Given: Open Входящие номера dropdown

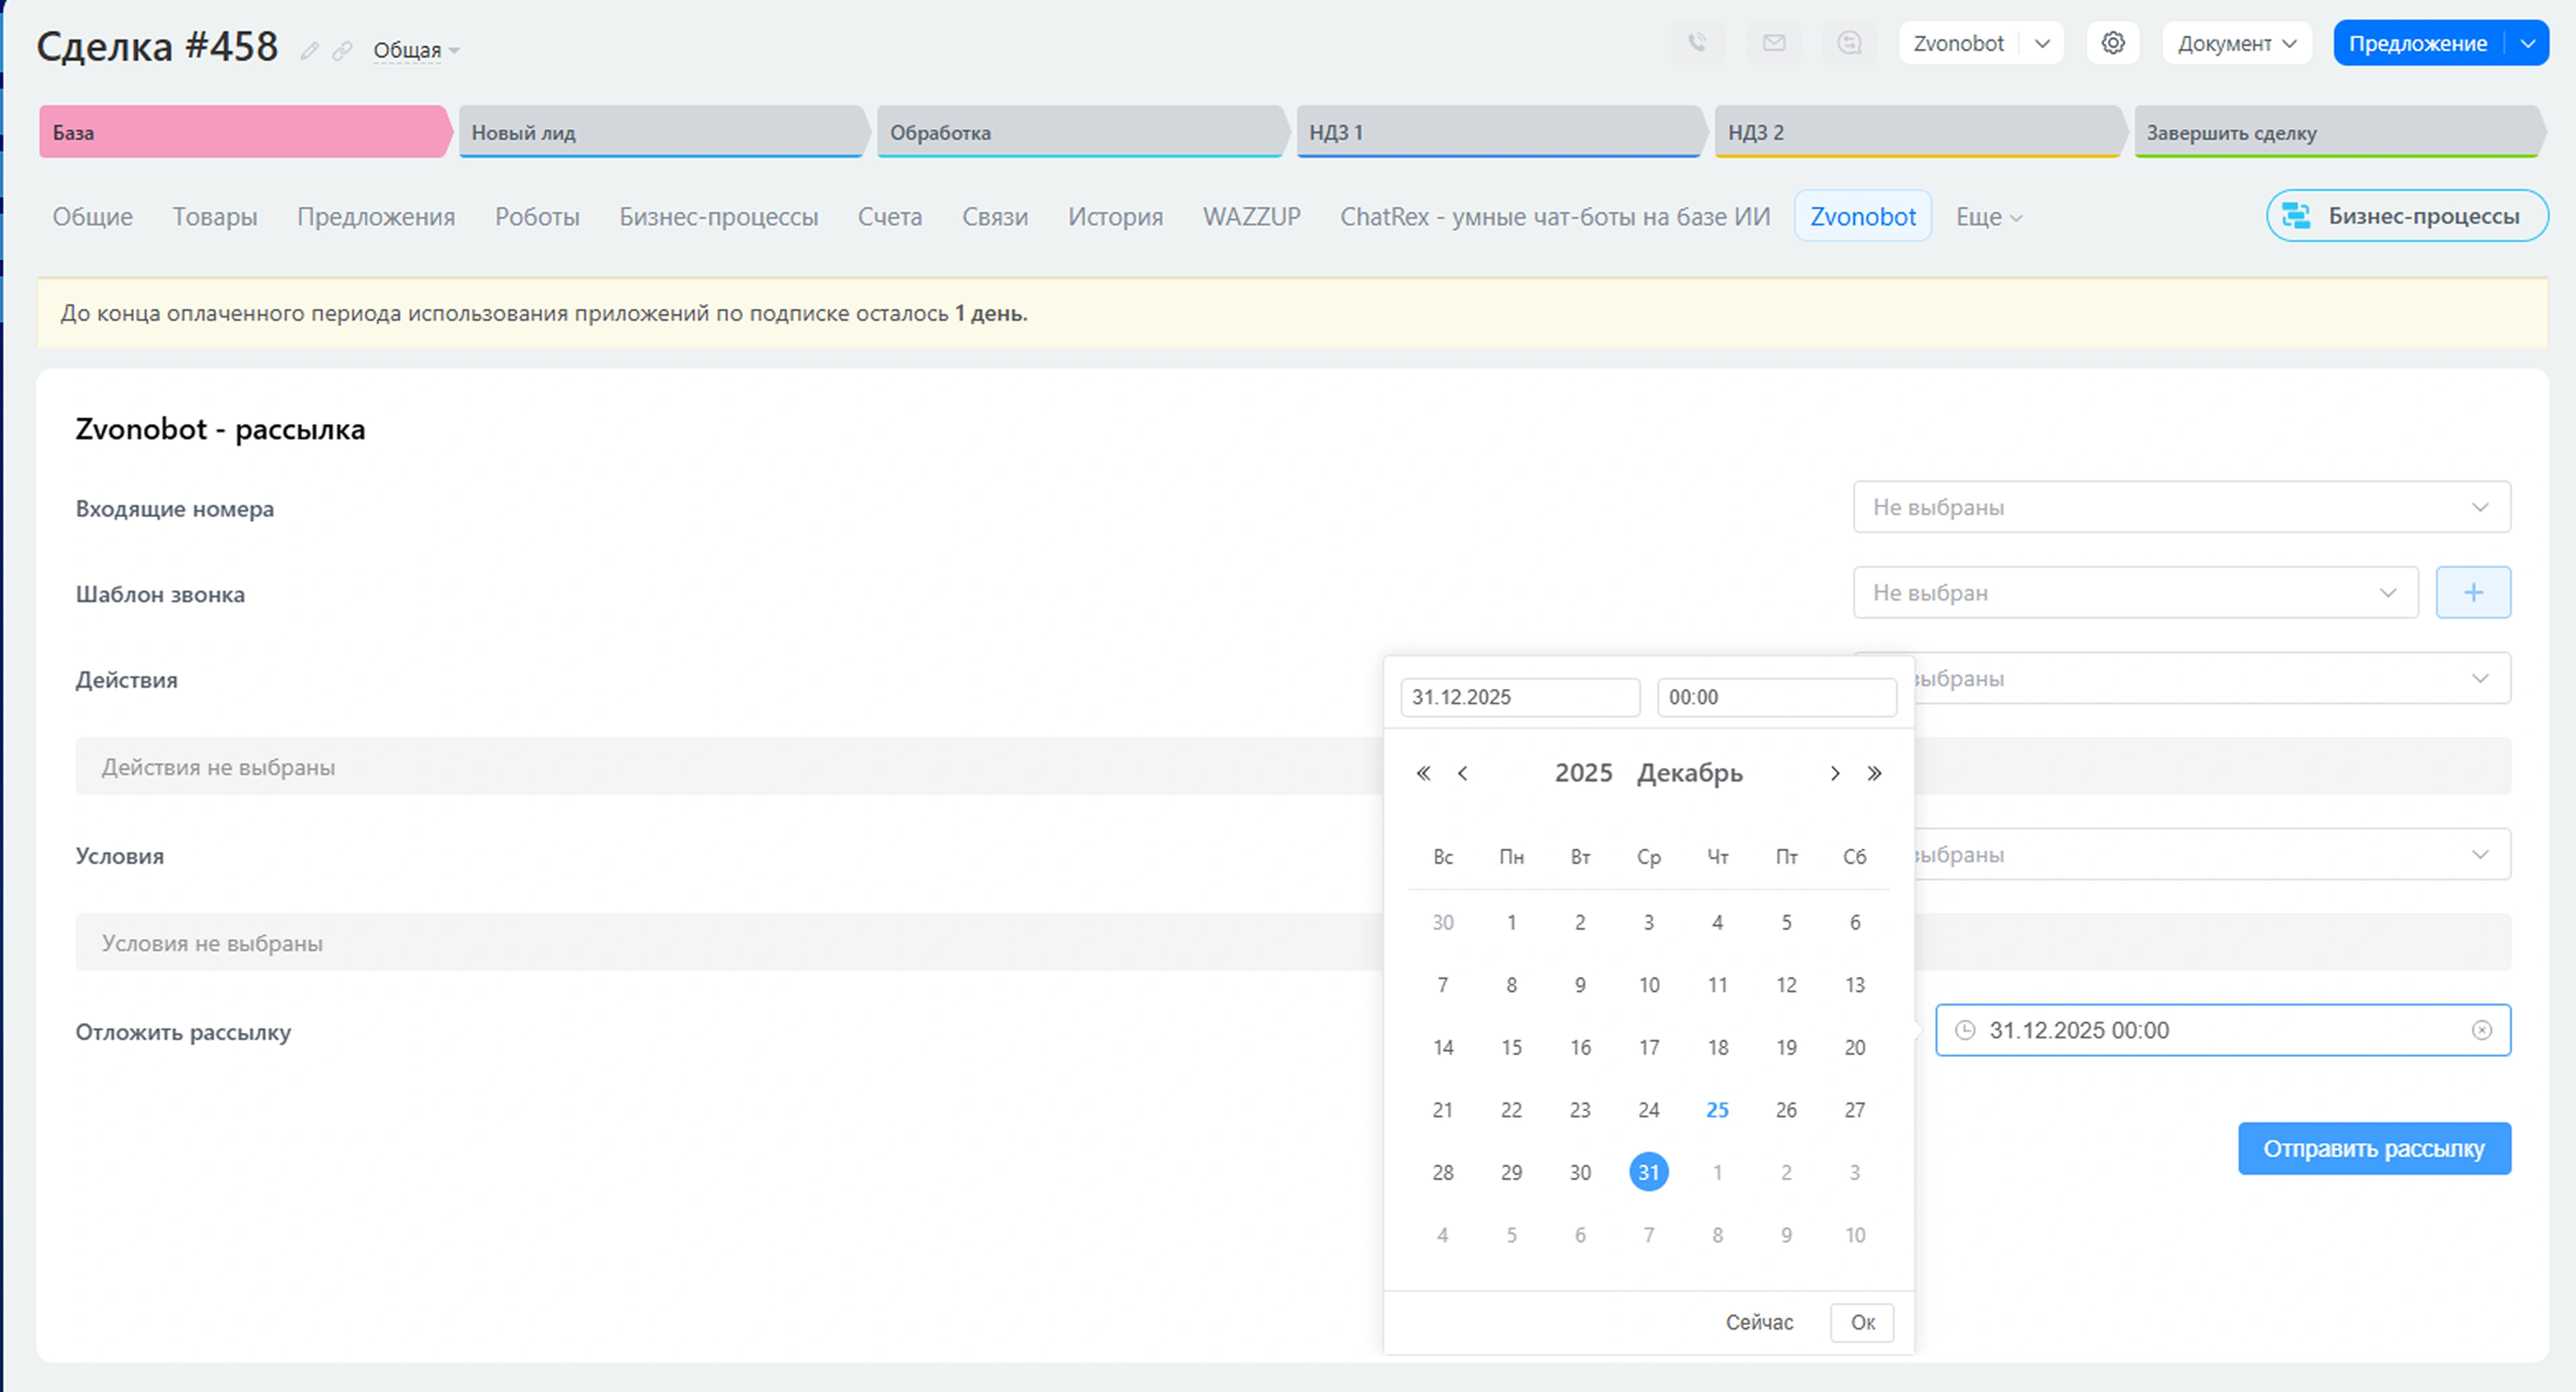Looking at the screenshot, I should tap(2181, 507).
